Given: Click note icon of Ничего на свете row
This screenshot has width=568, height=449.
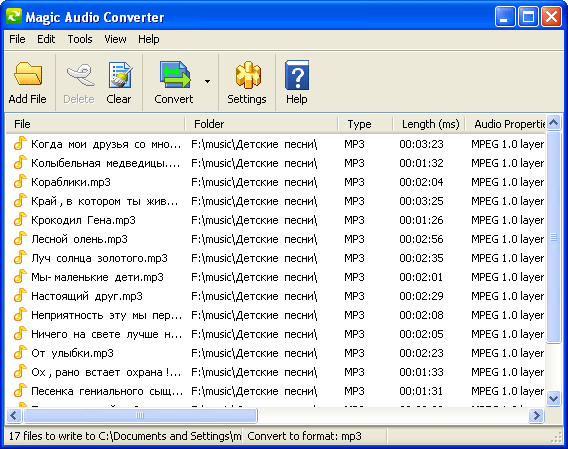Looking at the screenshot, I should coord(20,333).
